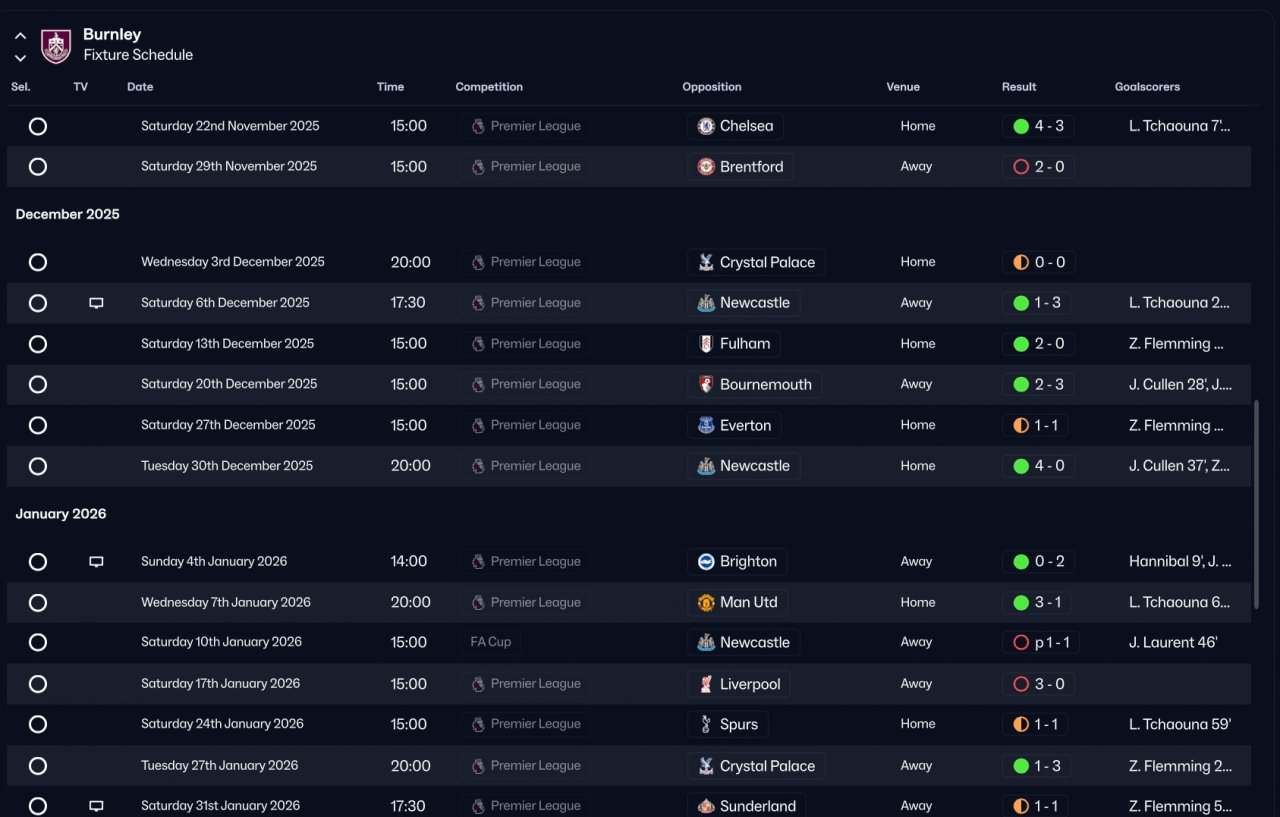This screenshot has height=817, width=1280.
Task: Open Crystal Palace from the 27th January fixture
Action: tap(756, 766)
